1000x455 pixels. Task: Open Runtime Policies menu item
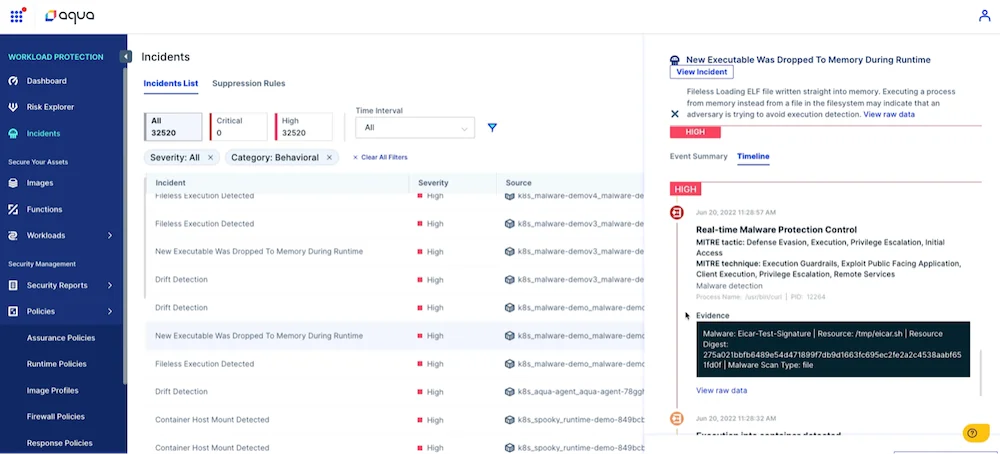pos(56,364)
